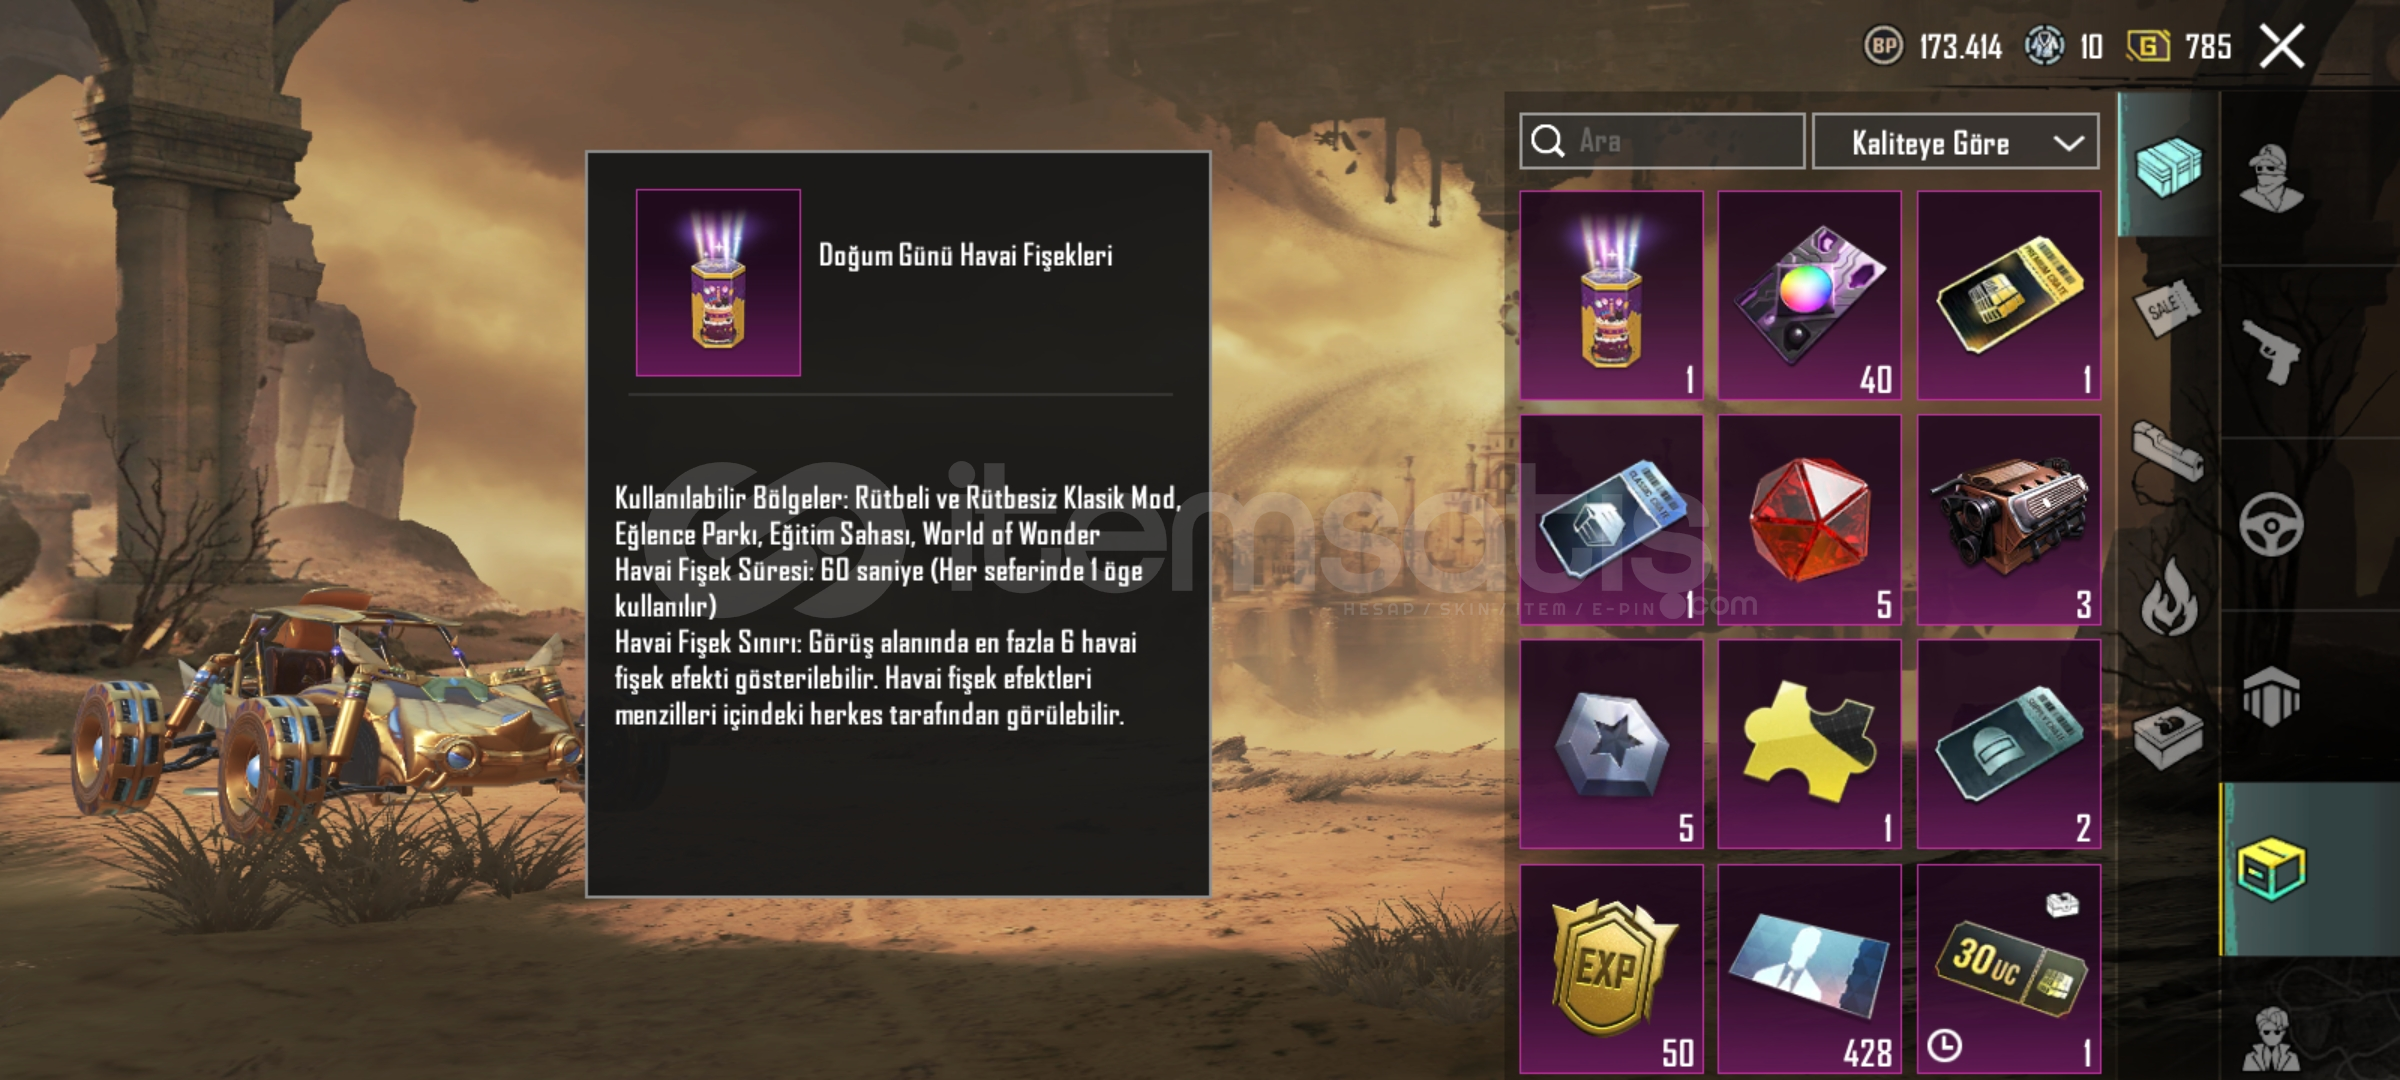This screenshot has height=1080, width=2400.
Task: Select the color palette paint item
Action: pyautogui.click(x=1809, y=295)
